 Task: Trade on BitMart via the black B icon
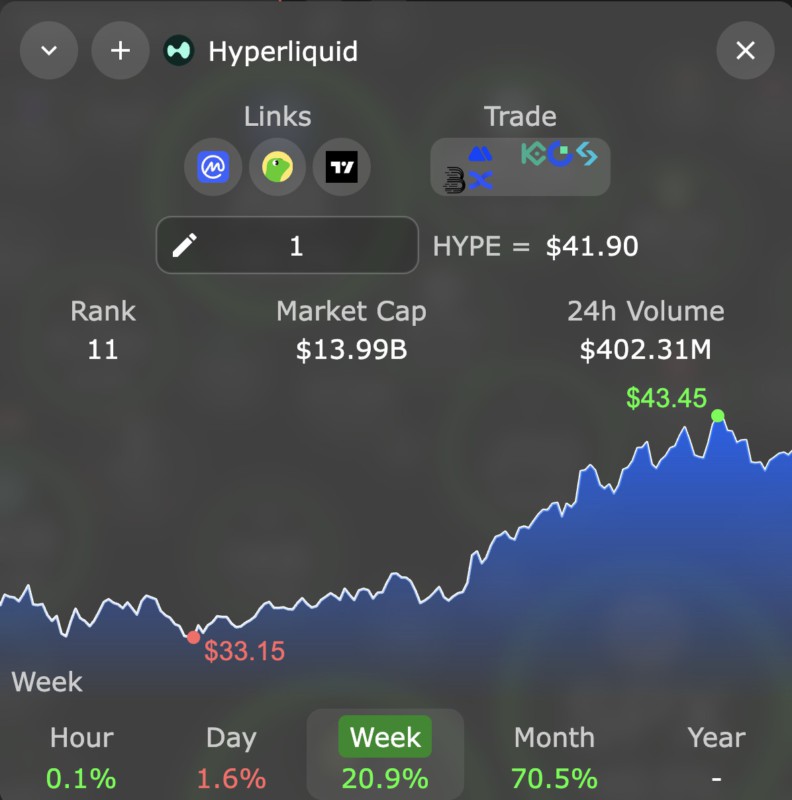(x=454, y=181)
